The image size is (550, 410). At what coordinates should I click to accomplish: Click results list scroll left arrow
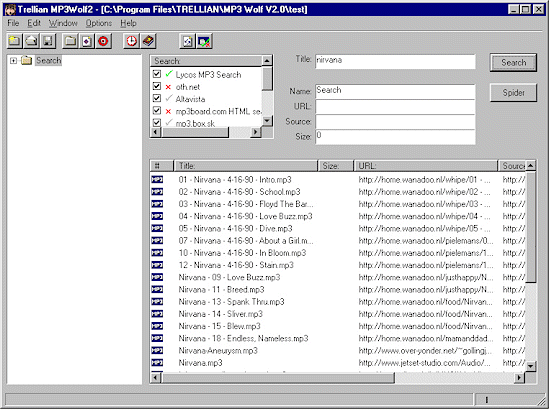pyautogui.click(x=156, y=378)
